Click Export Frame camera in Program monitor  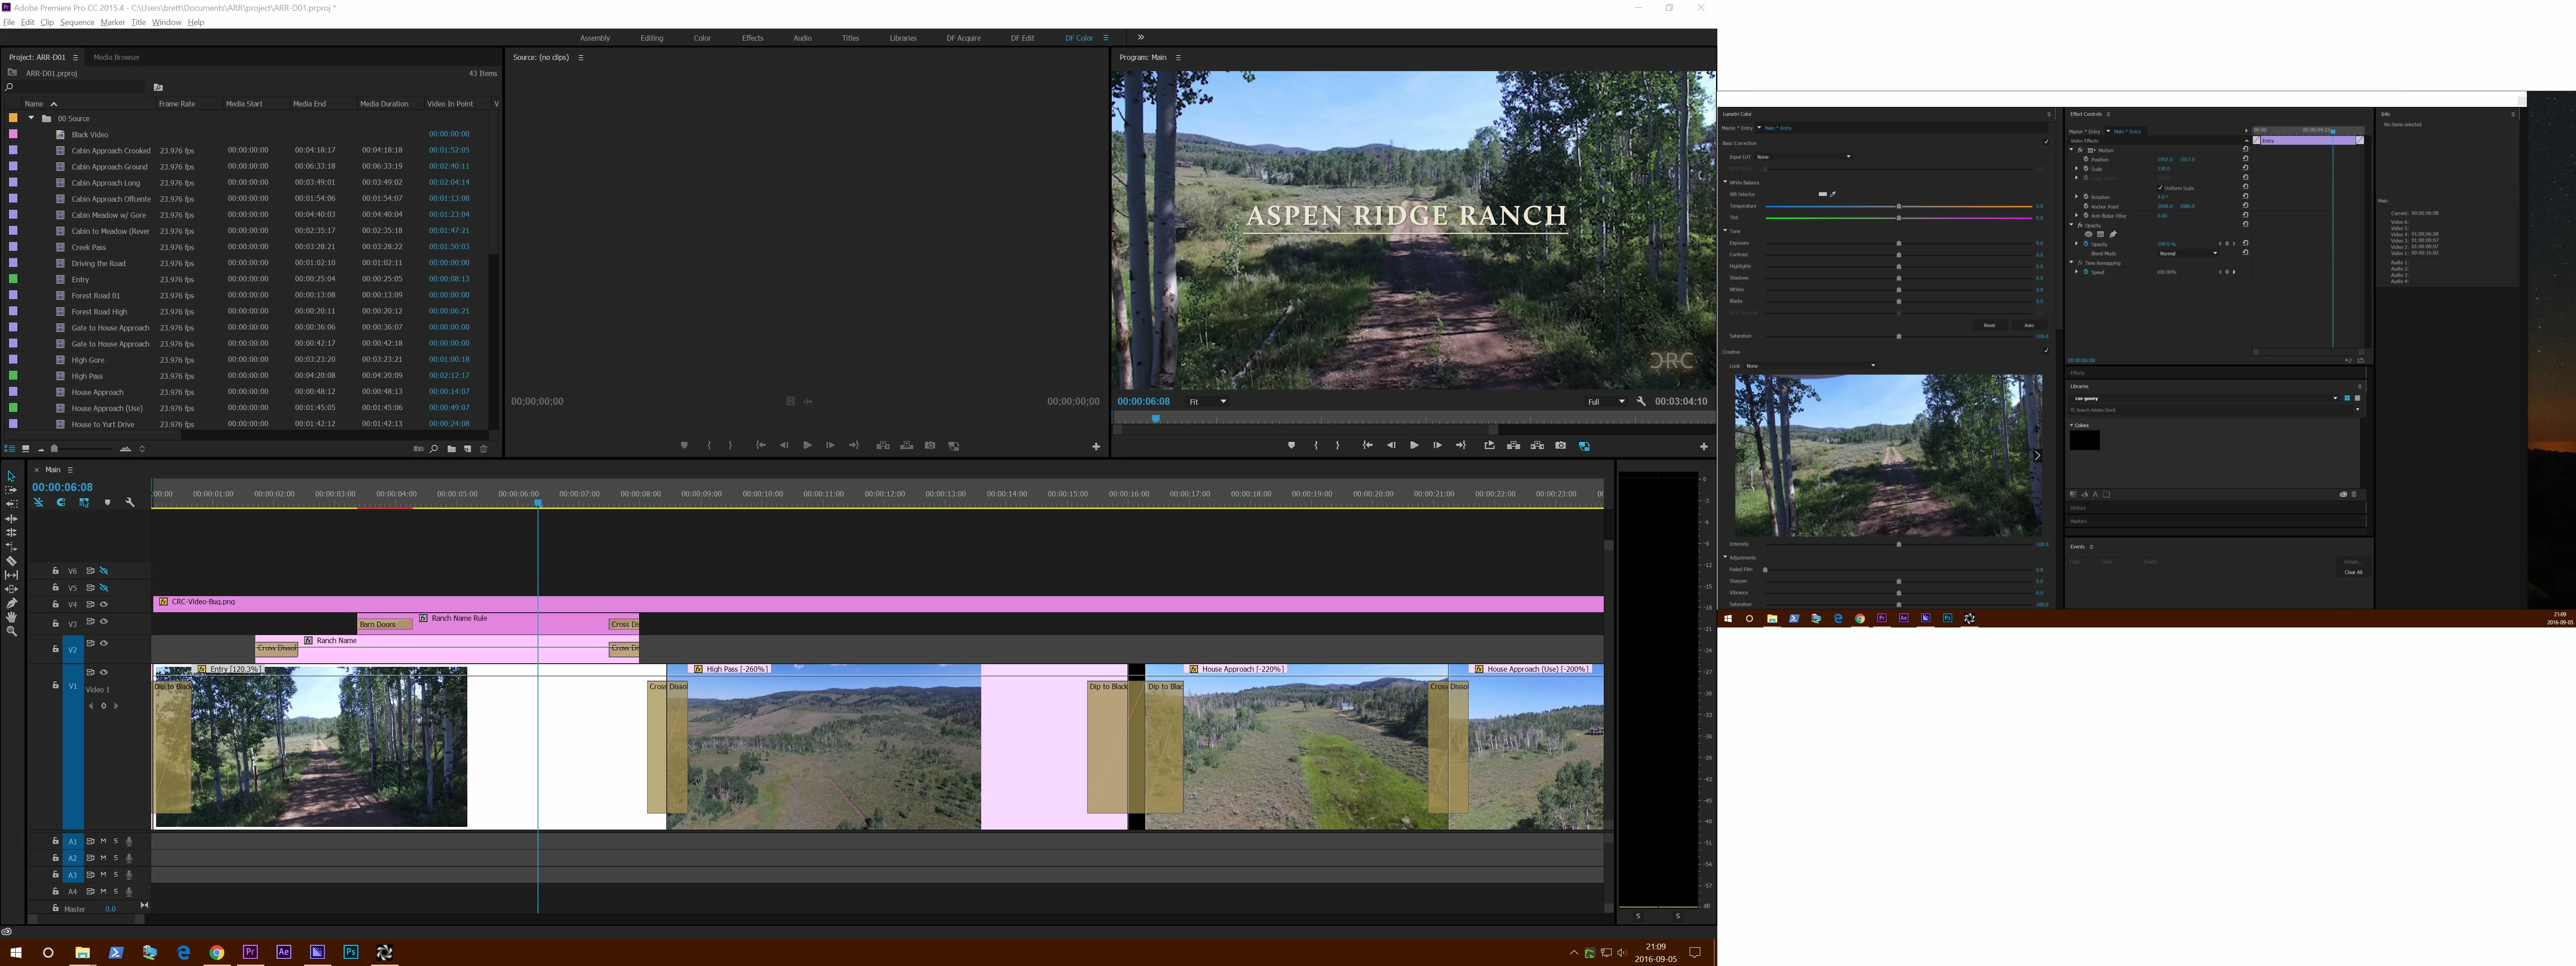tap(1560, 446)
